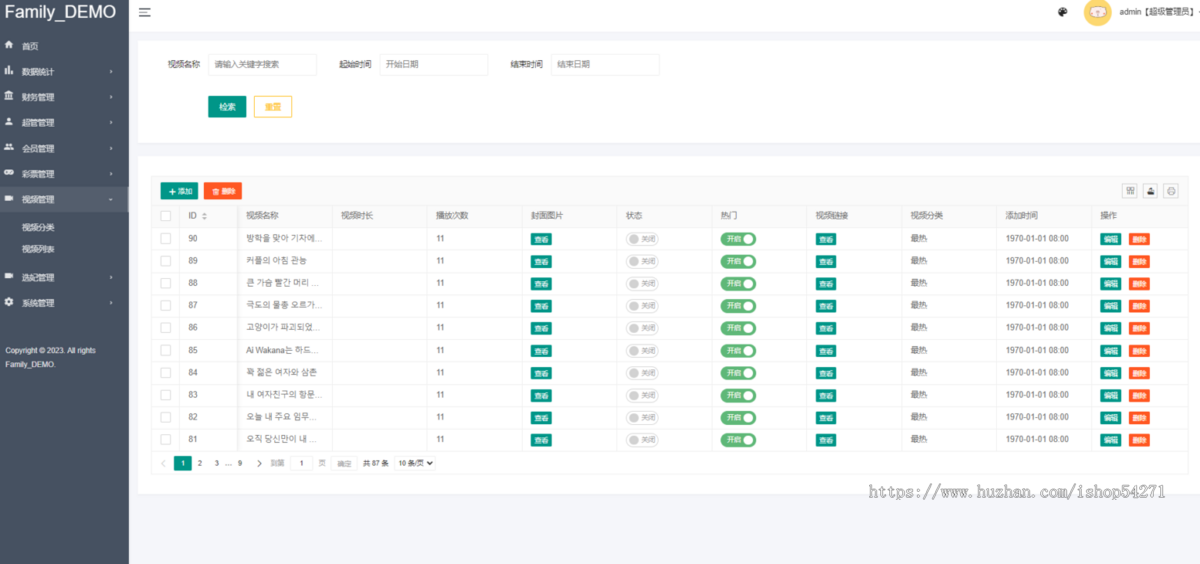This screenshot has height=564, width=1200.
Task: Toggle the 热门 switch for row 89
Action: 738,261
